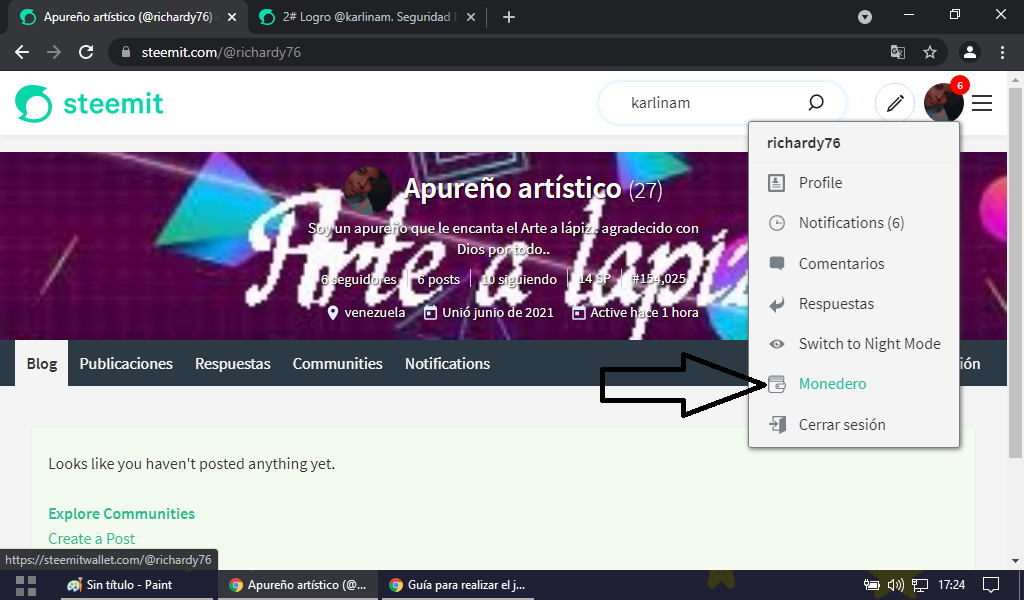The image size is (1024, 600).
Task: Click the network tray icon
Action: tap(920, 585)
